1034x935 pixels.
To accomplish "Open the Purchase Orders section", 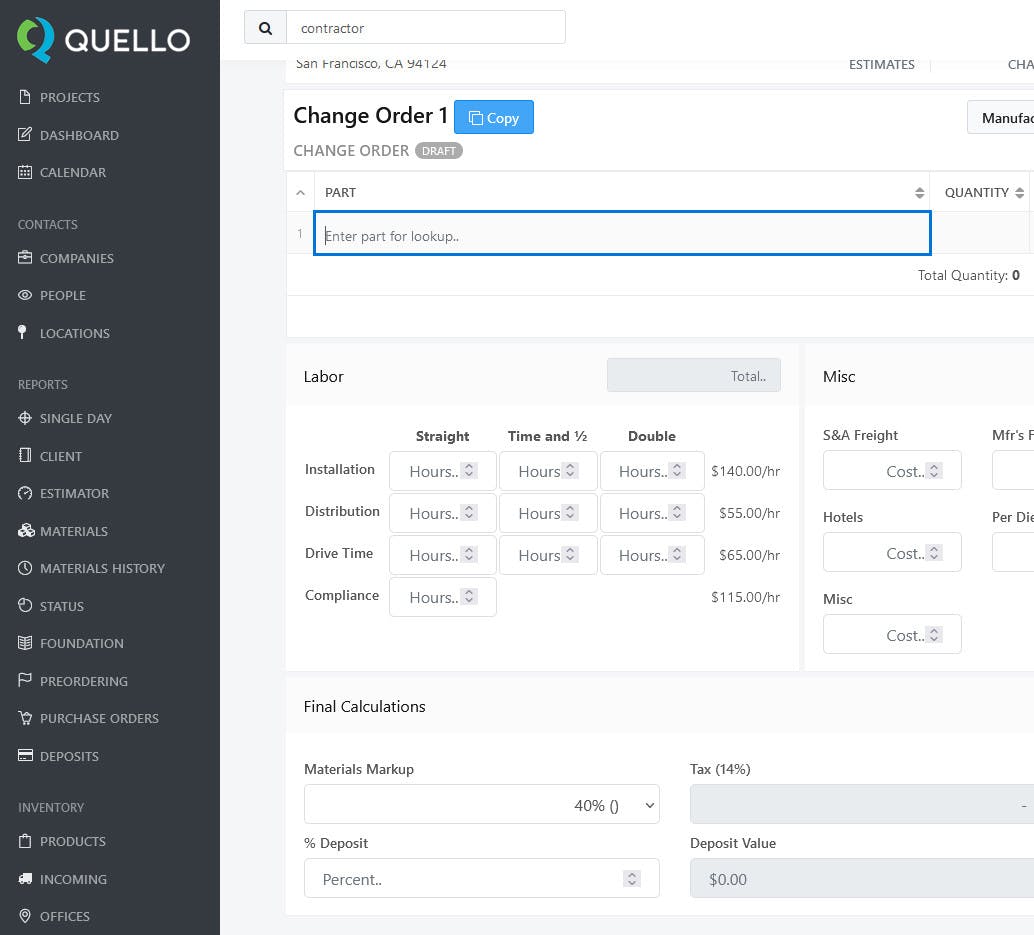I will [98, 718].
